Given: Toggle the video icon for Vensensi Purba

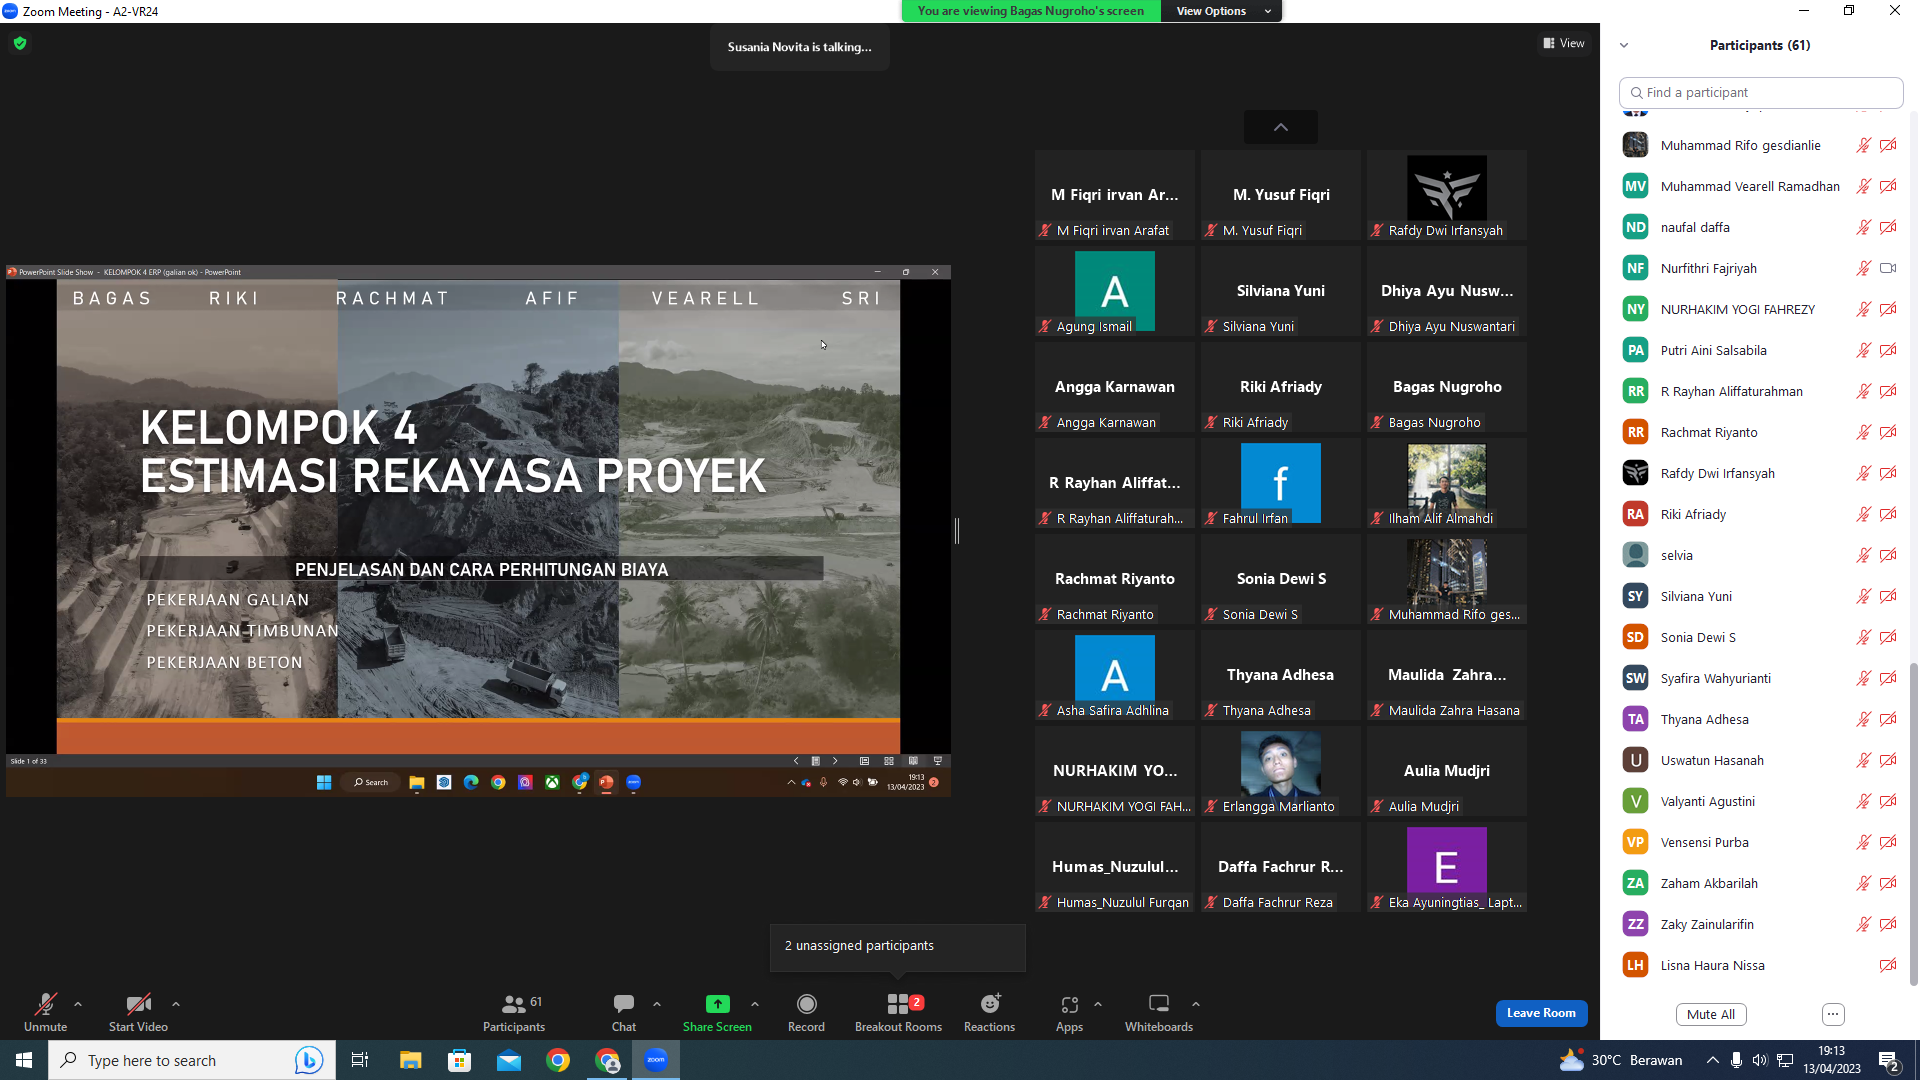Looking at the screenshot, I should 1888,842.
